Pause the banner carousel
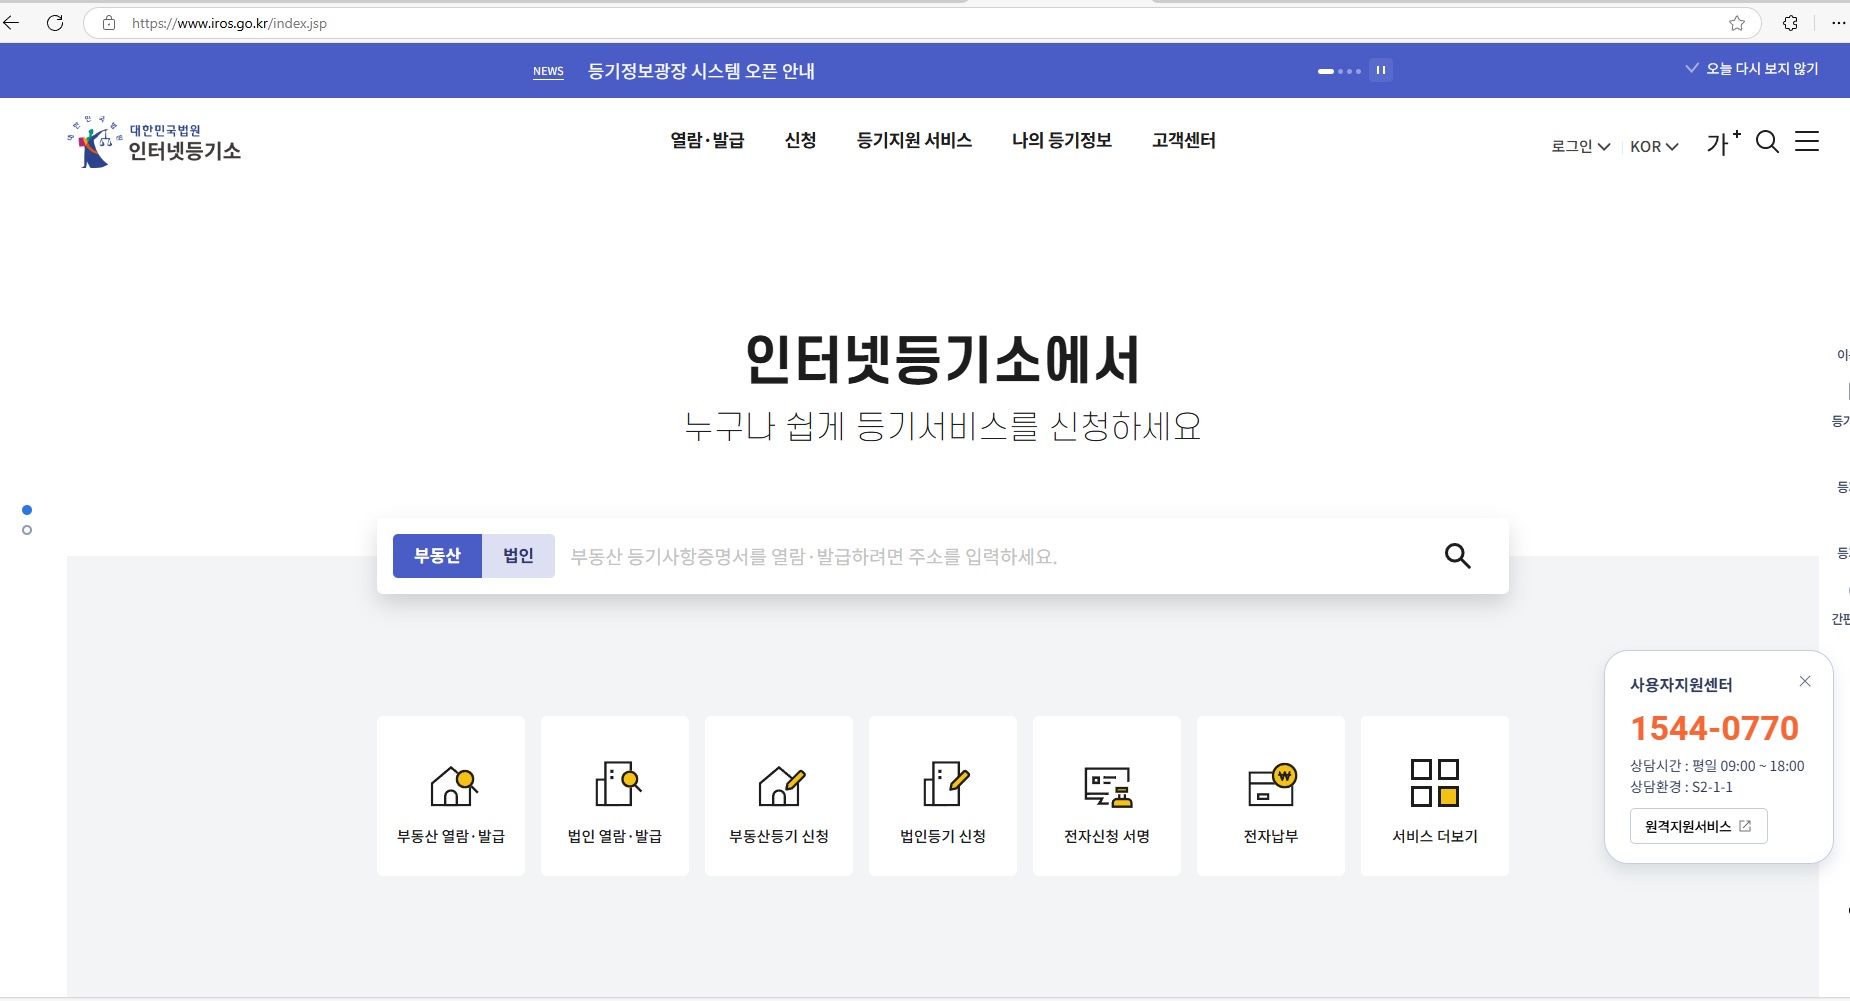 [x=1381, y=70]
